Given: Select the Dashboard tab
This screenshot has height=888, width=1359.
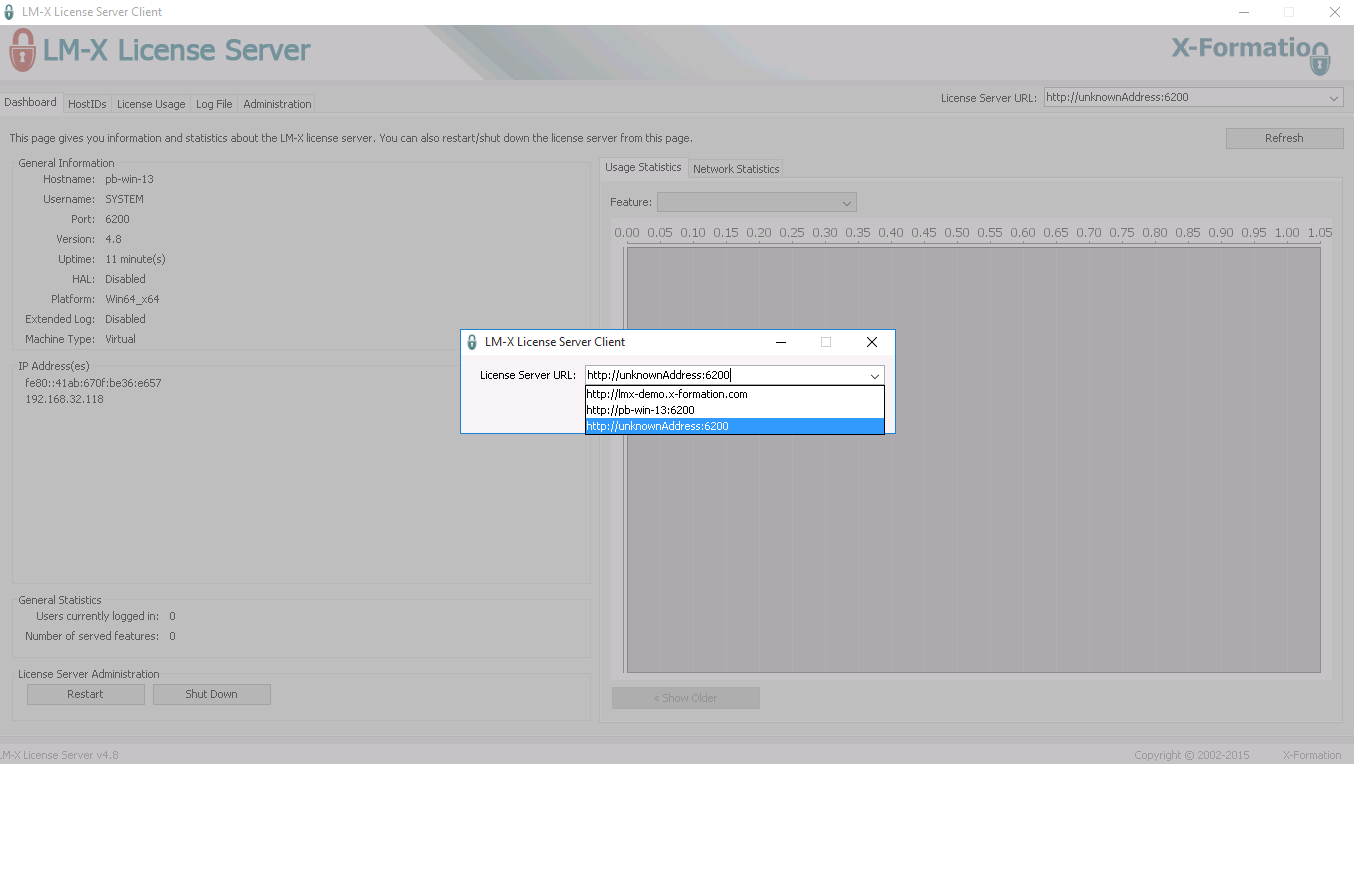Looking at the screenshot, I should [30, 102].
